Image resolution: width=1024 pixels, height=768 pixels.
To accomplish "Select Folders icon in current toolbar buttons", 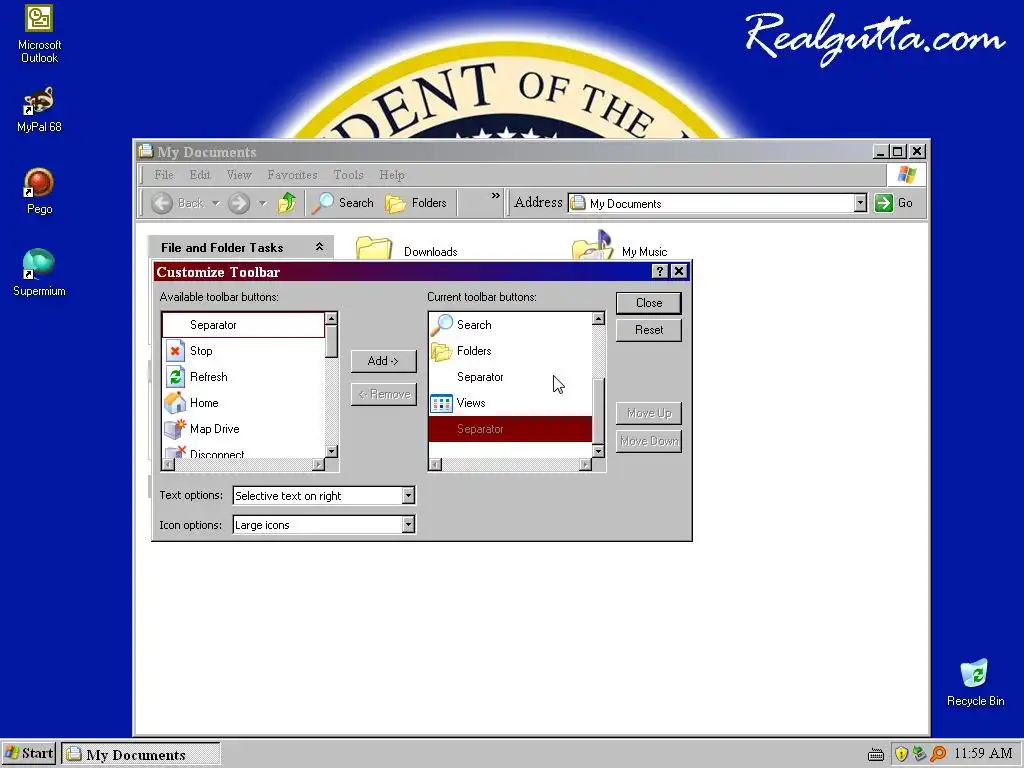I will (442, 351).
